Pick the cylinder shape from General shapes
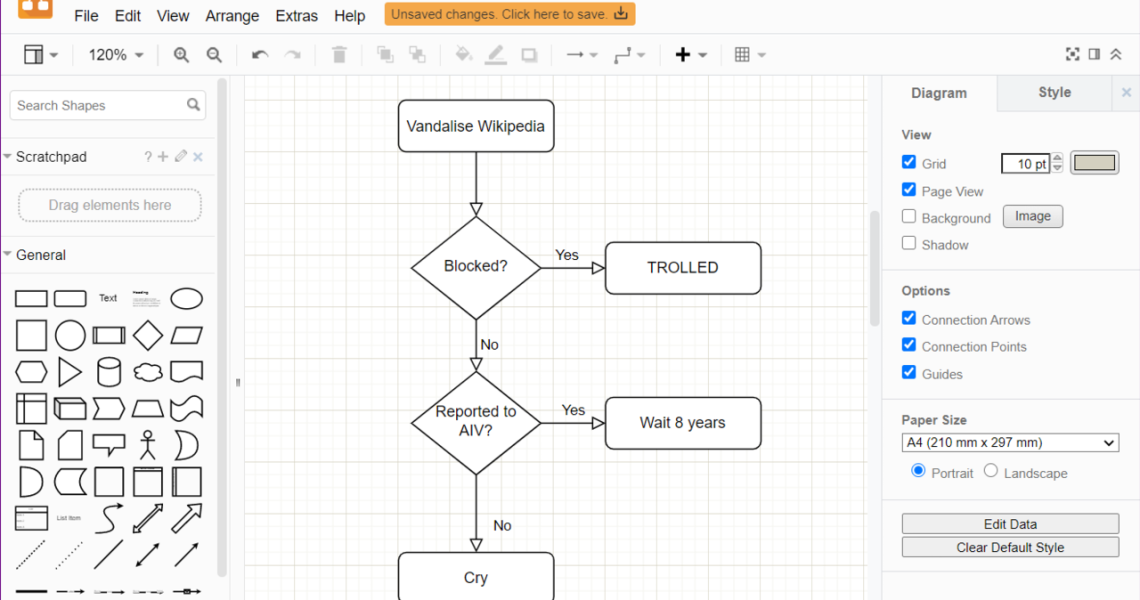 109,372
